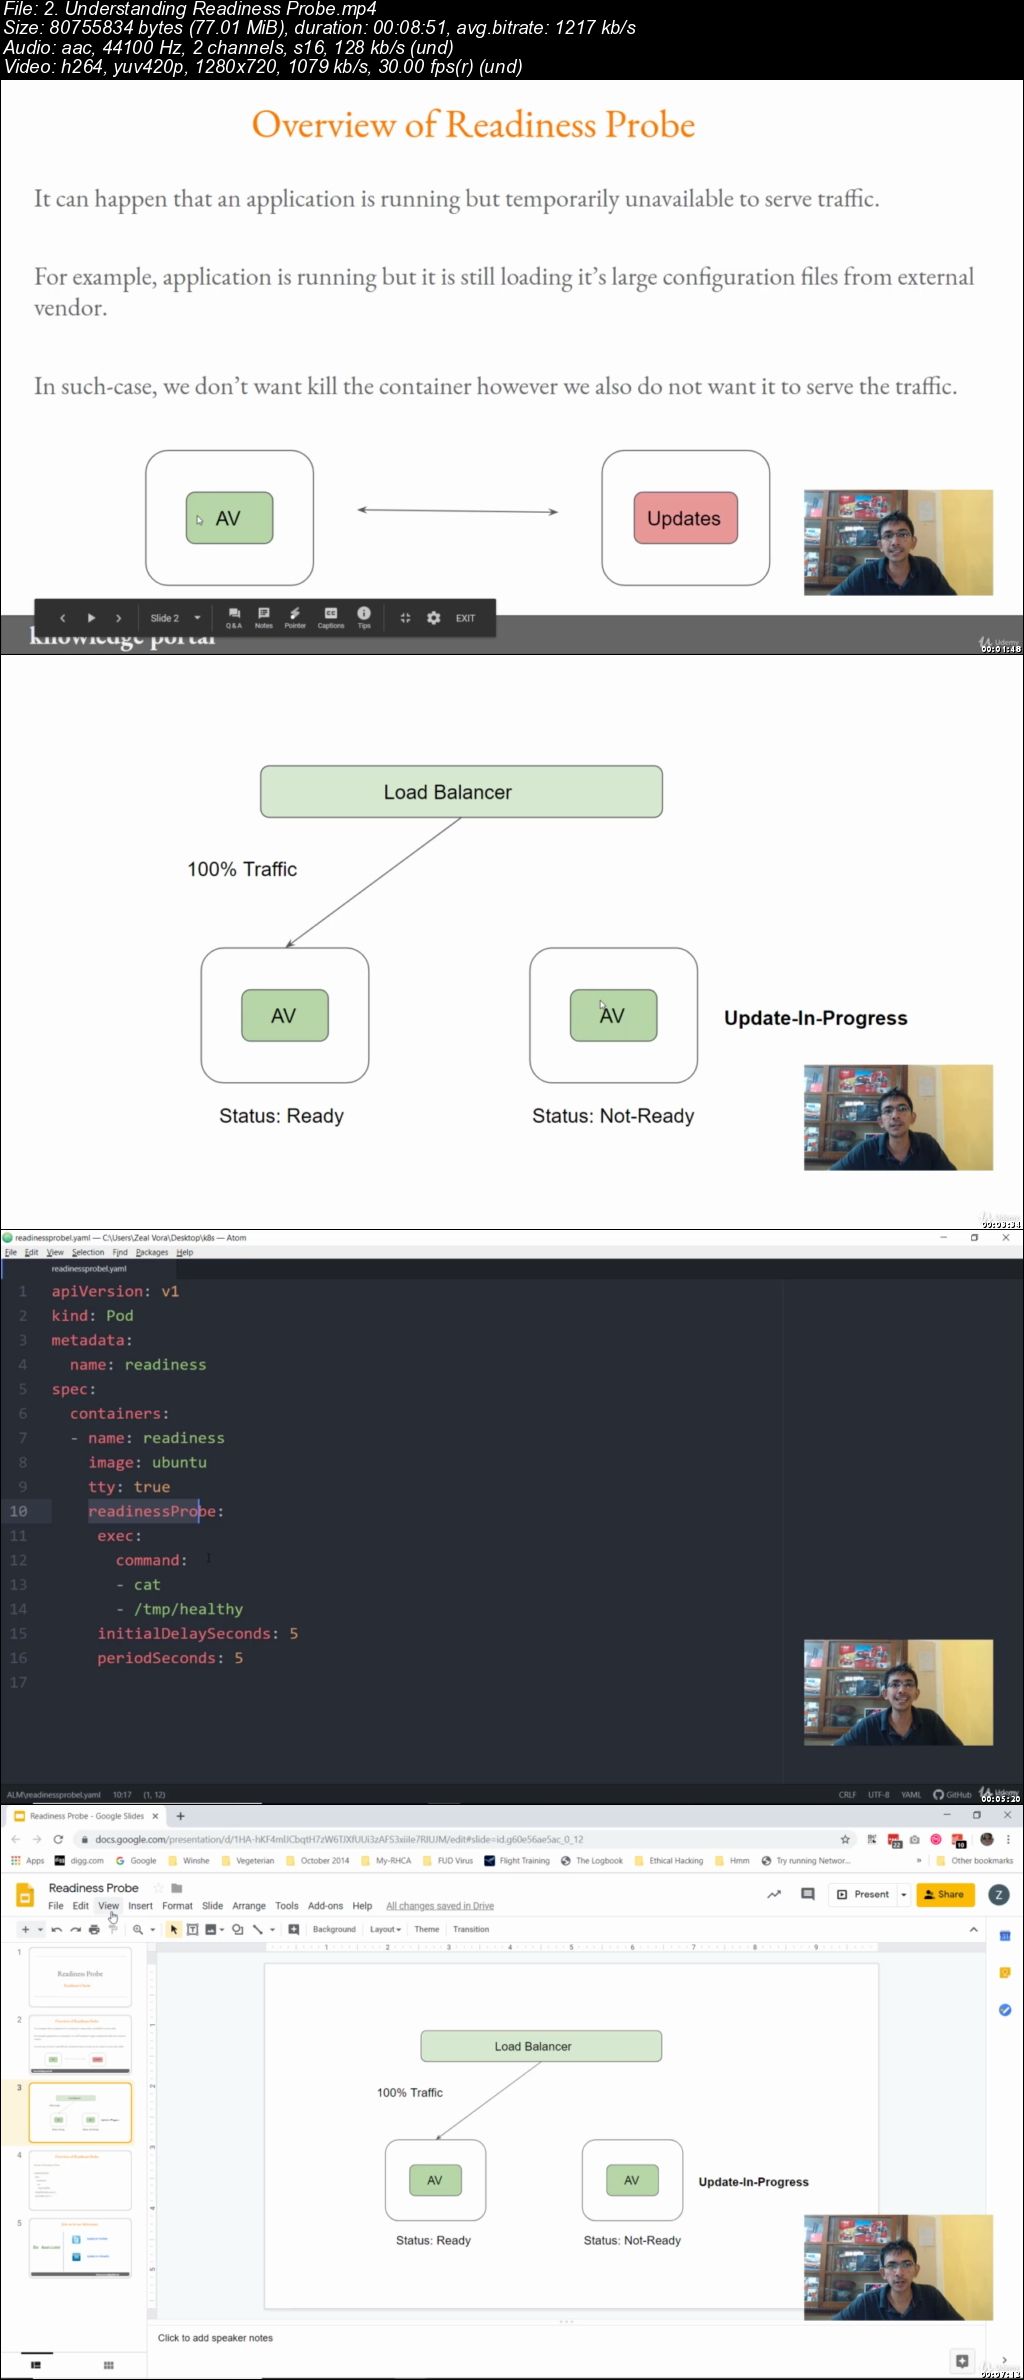1024x2380 pixels.
Task: Open the Flight Training bookmark
Action: (x=516, y=1861)
